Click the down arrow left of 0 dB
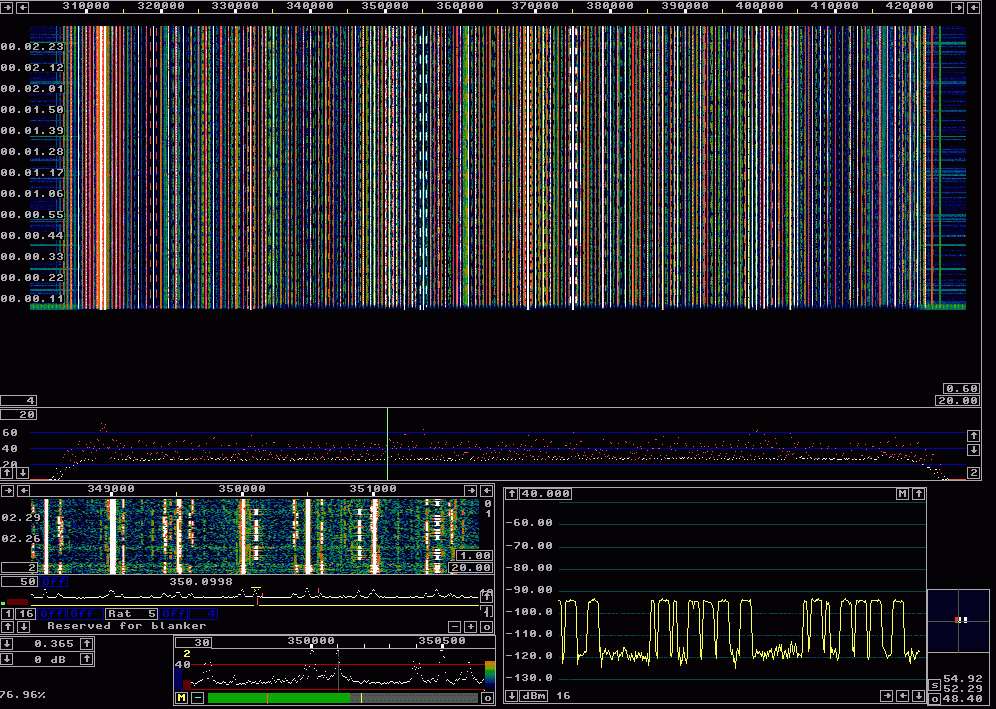This screenshot has width=996, height=709. 7,659
